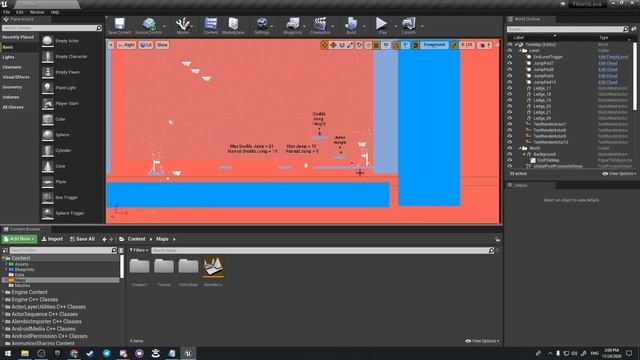Open the Source Control dropdown arrow
Viewport: 640px width, 360px height.
(164, 26)
